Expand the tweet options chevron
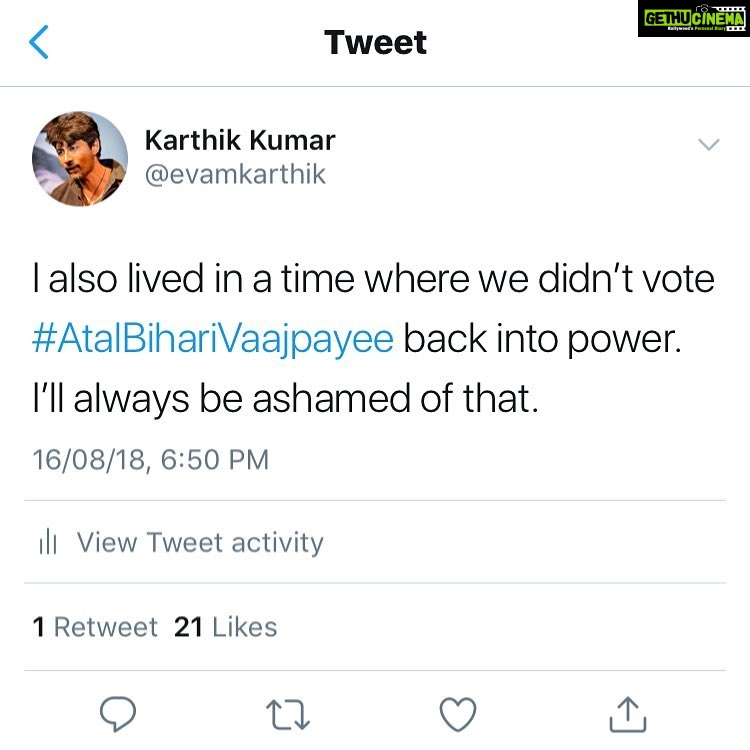The width and height of the screenshot is (750, 750). point(708,144)
